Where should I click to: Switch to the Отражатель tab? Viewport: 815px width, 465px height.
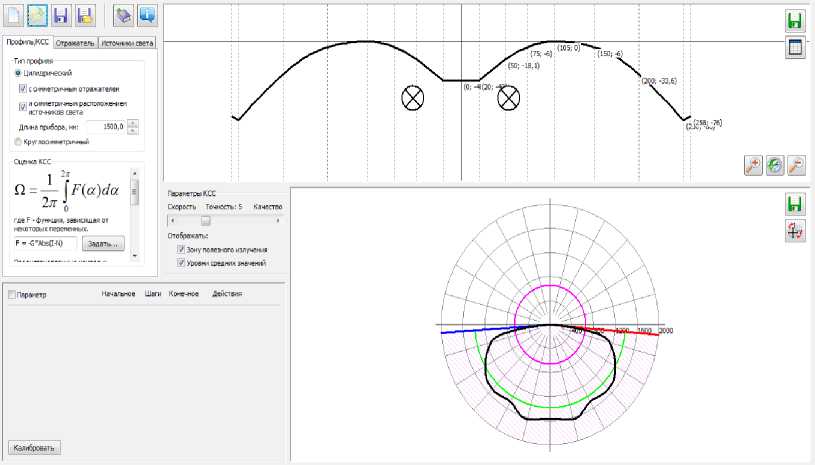point(75,43)
